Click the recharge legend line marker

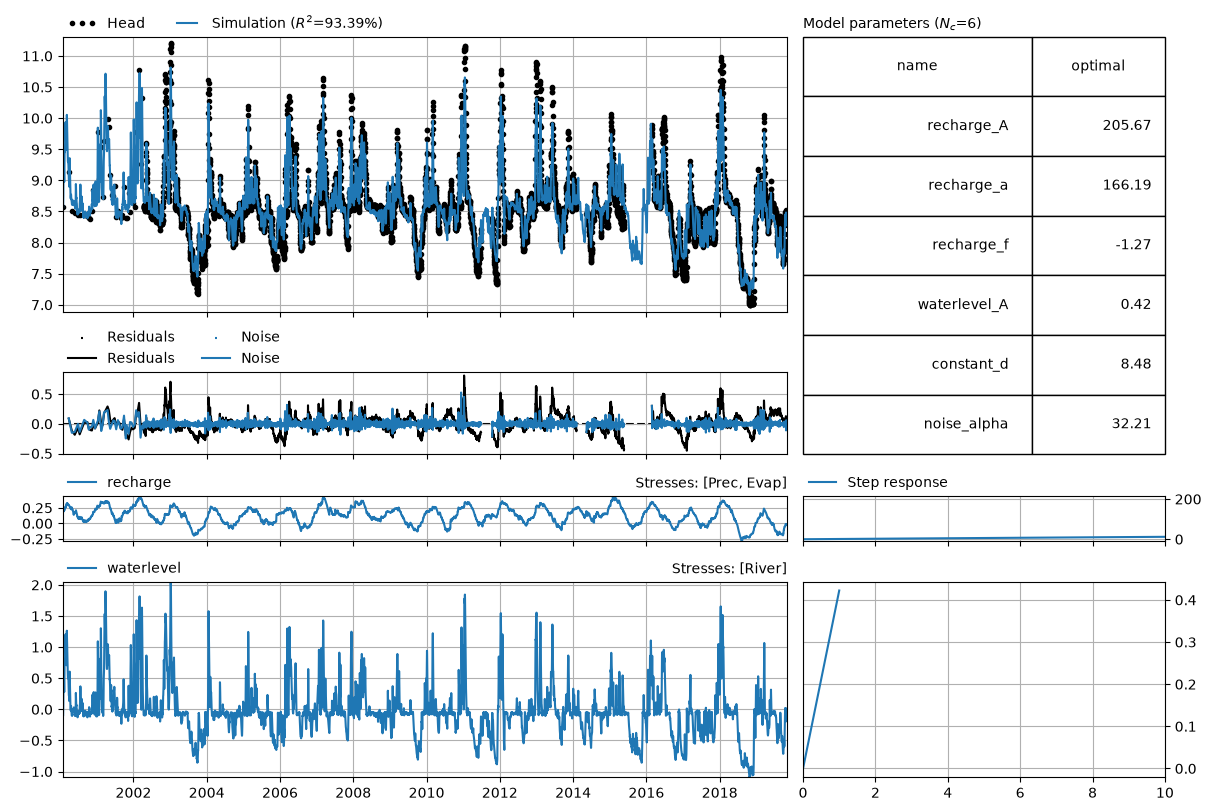83,482
